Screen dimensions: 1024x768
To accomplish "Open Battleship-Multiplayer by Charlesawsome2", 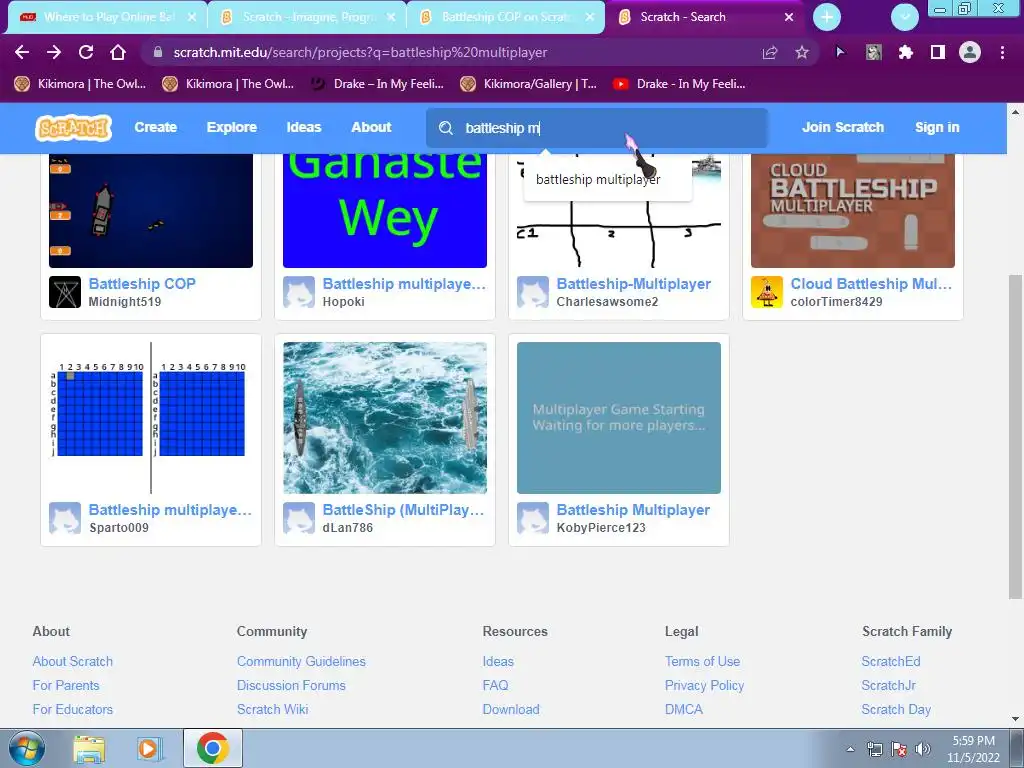I will [633, 283].
